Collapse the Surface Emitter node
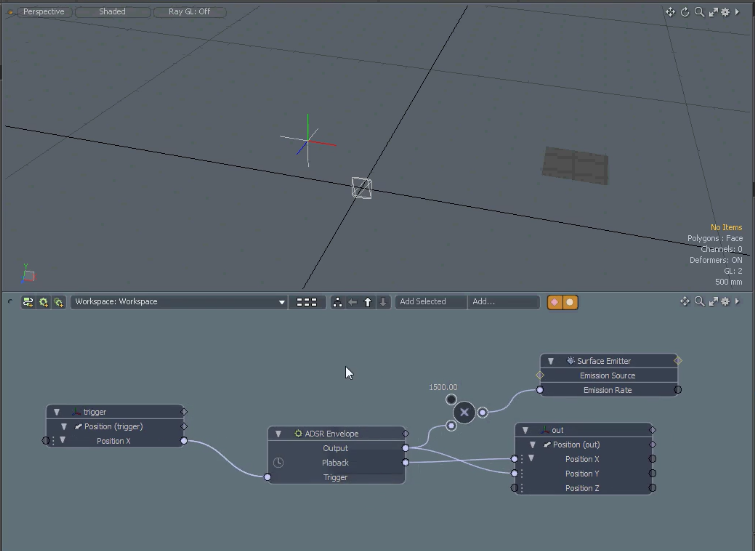Image resolution: width=755 pixels, height=551 pixels. [x=551, y=361]
